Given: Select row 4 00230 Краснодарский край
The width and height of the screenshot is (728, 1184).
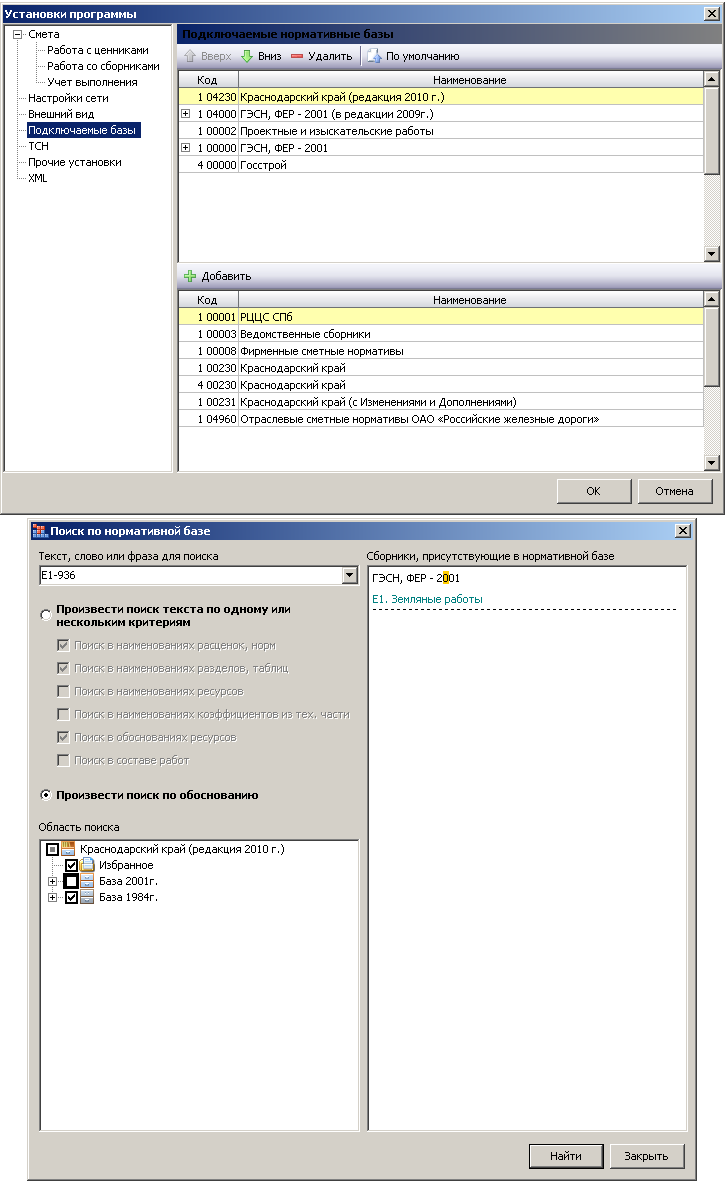Looking at the screenshot, I should click(441, 385).
